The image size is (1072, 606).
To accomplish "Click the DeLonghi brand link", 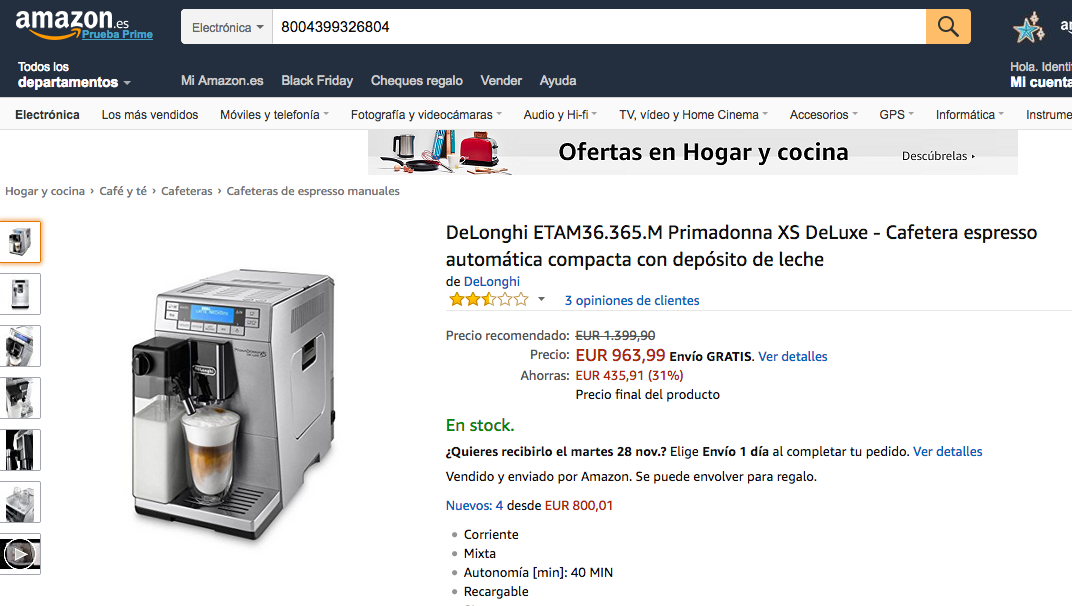I will [492, 282].
